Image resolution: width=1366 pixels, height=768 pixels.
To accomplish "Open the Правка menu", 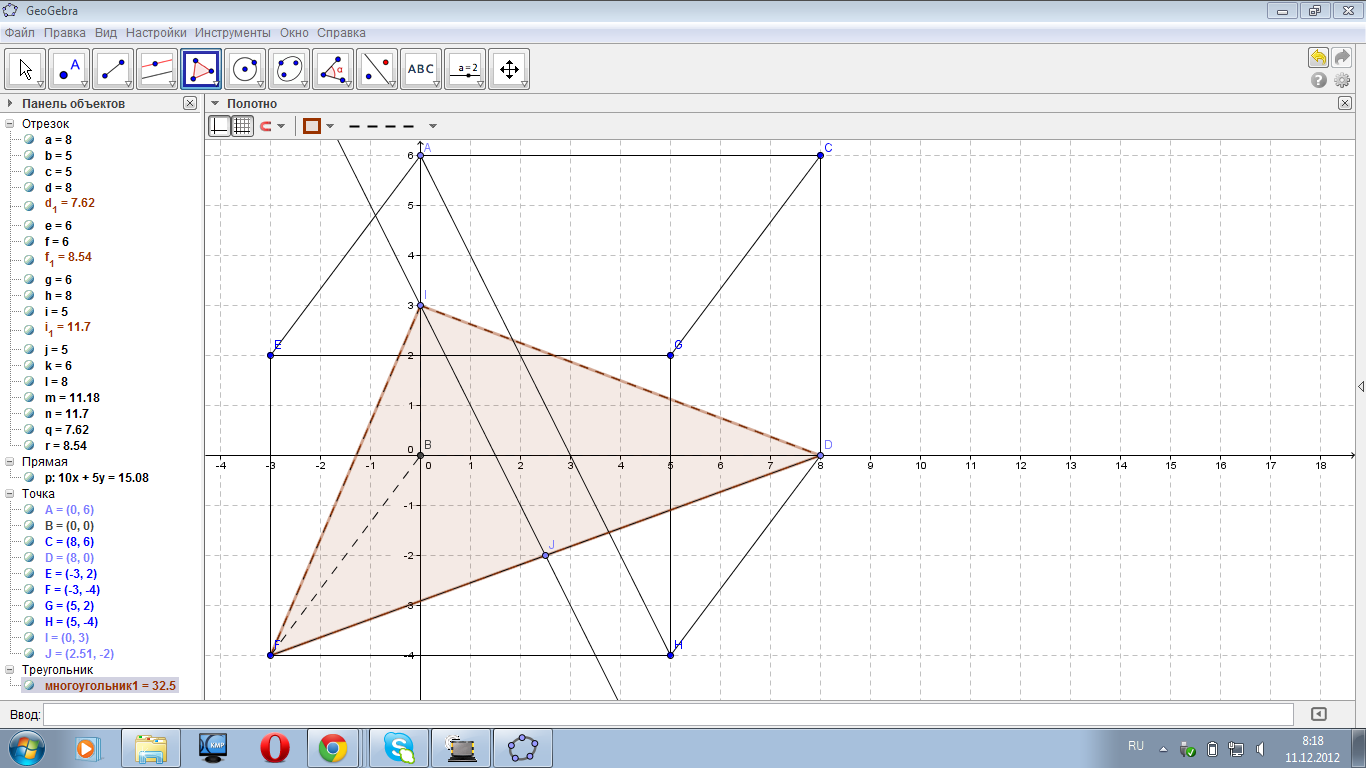I will click(64, 33).
